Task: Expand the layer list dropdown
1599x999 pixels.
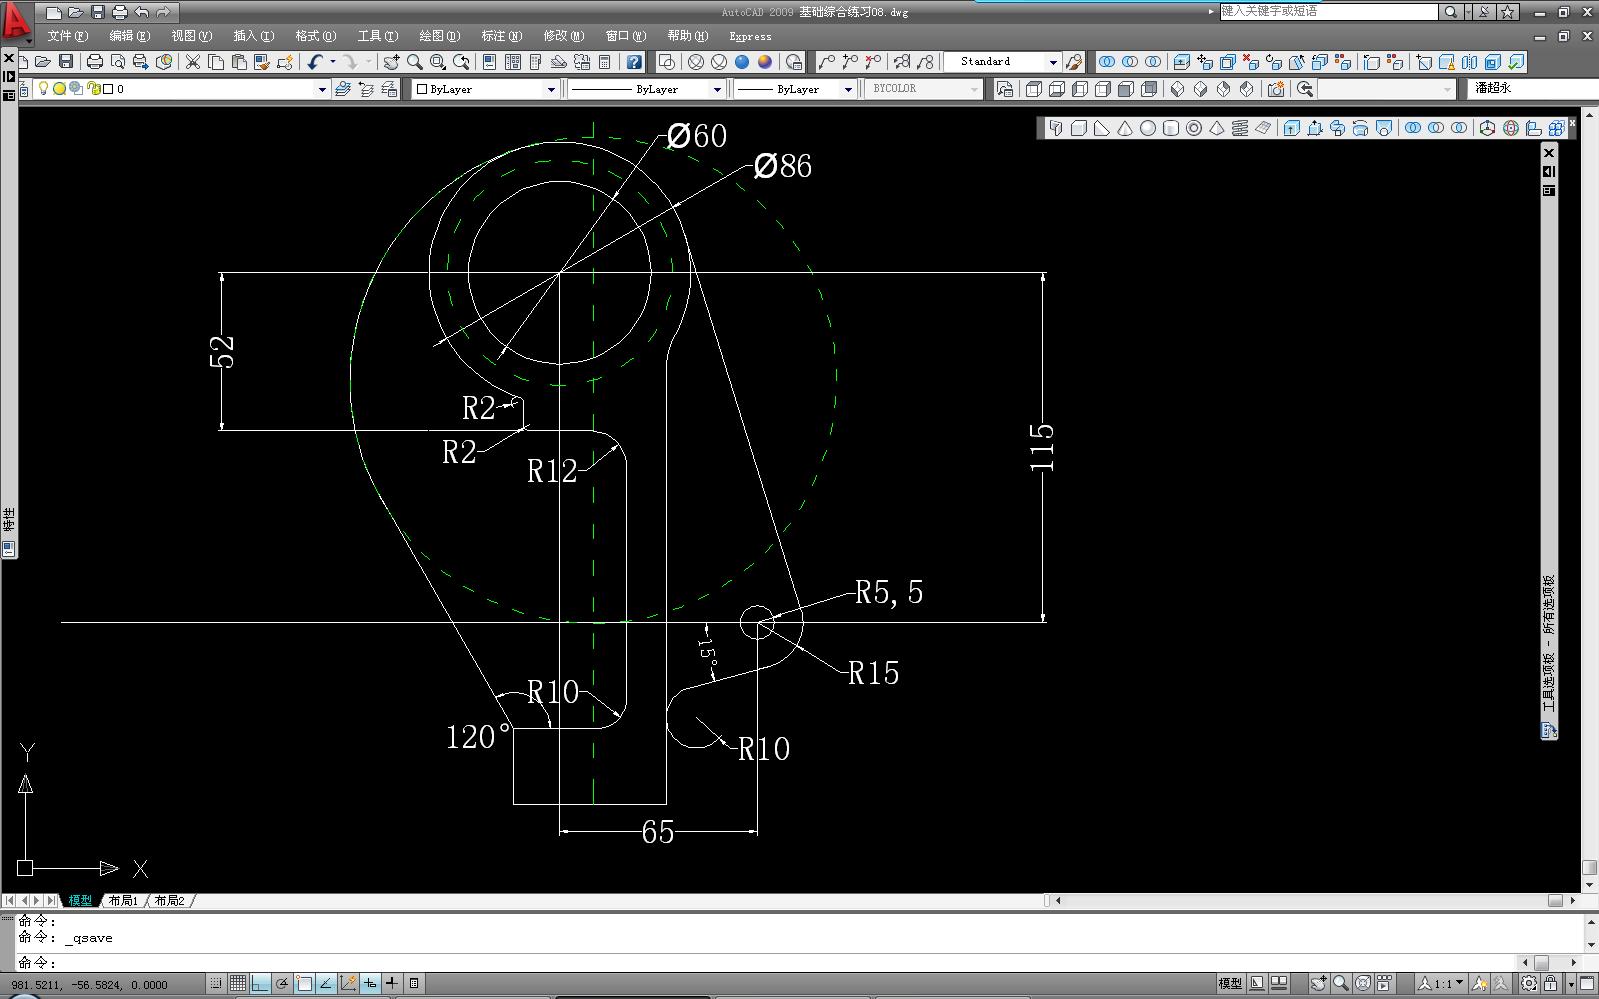Action: tap(322, 89)
